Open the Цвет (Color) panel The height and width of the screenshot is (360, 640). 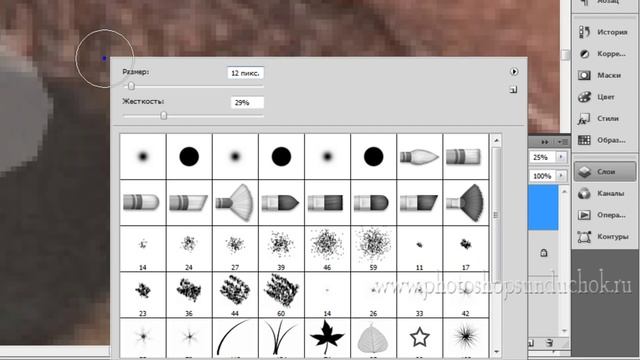click(604, 97)
